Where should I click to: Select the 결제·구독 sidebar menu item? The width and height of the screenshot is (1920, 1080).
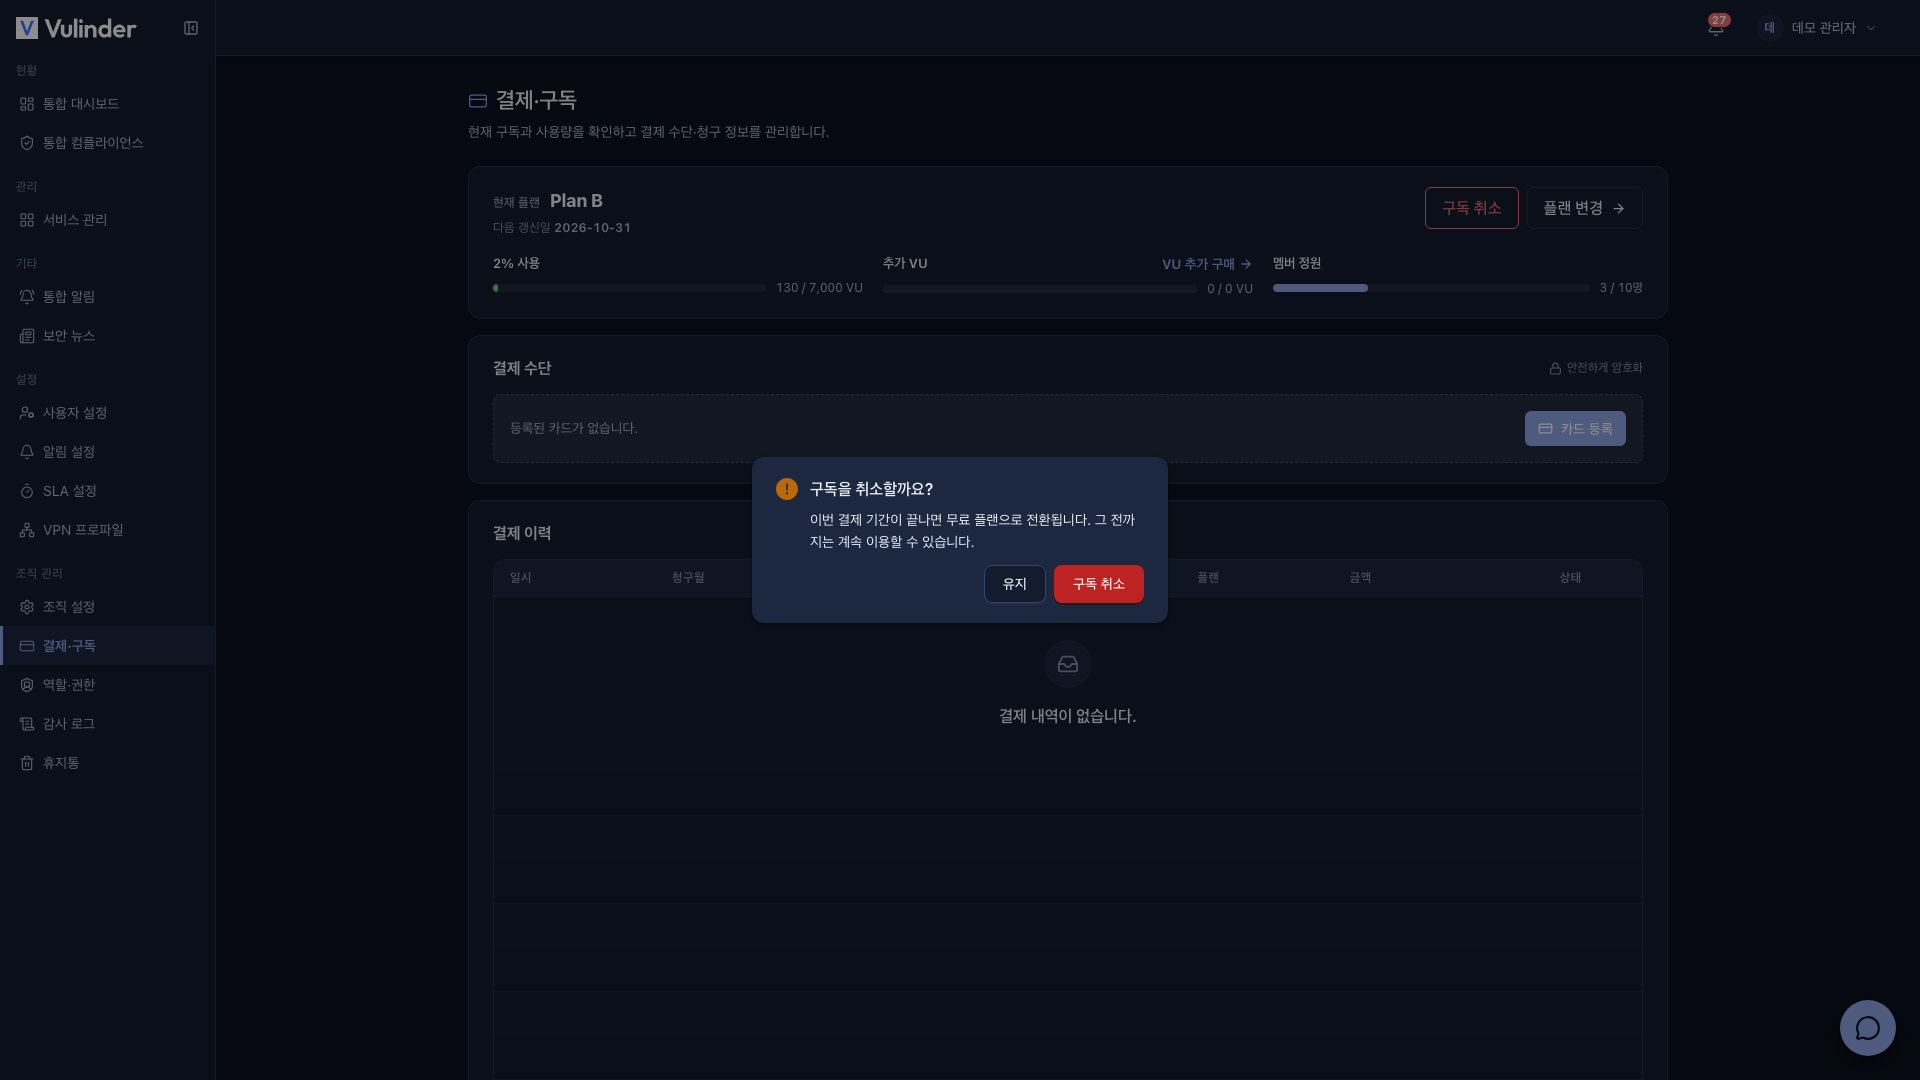pyautogui.click(x=108, y=646)
